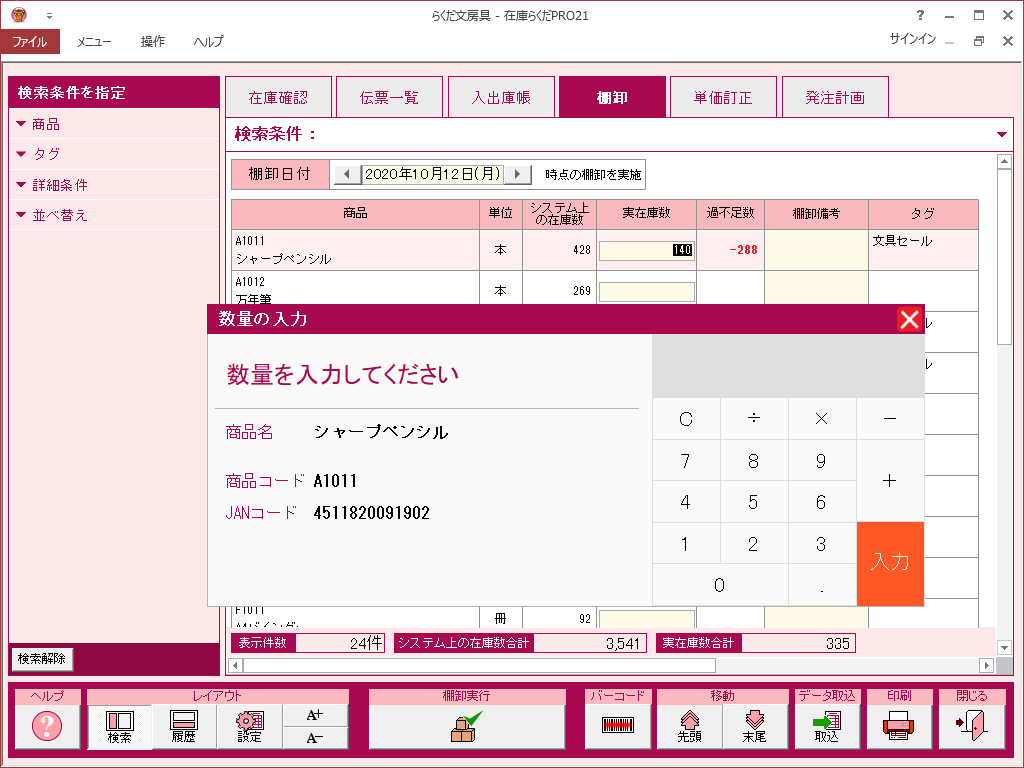Expand the 商品 search condition
Screen dimensions: 1024x768
pyautogui.click(x=46, y=124)
